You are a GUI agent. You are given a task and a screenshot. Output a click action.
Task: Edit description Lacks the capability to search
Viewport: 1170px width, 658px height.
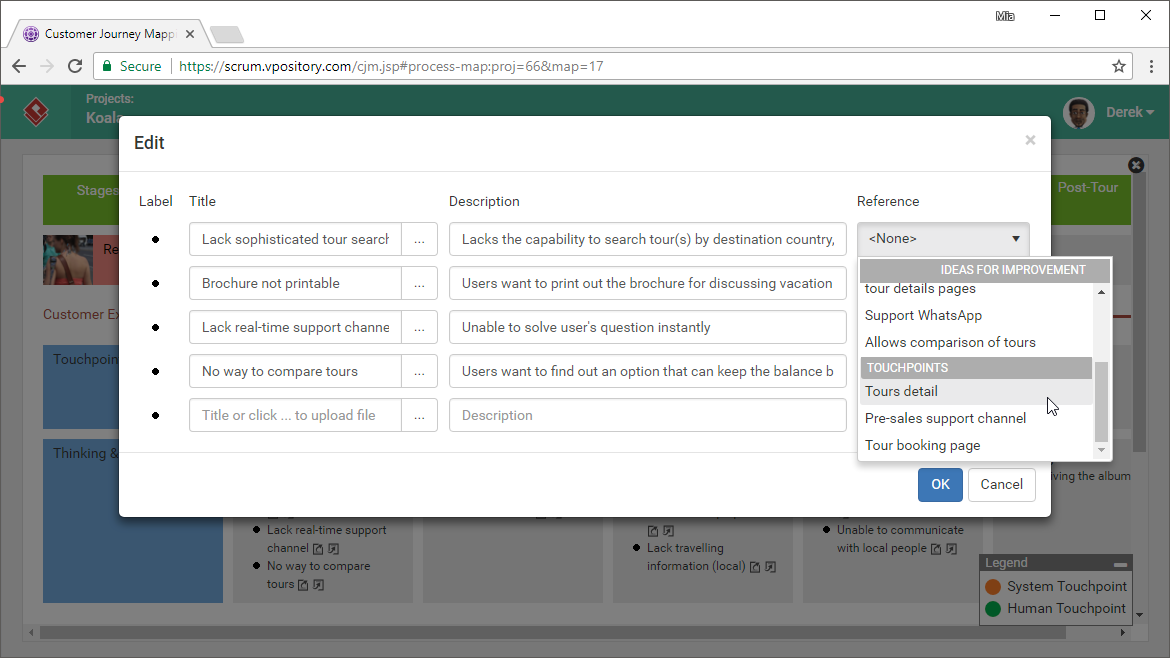point(648,239)
